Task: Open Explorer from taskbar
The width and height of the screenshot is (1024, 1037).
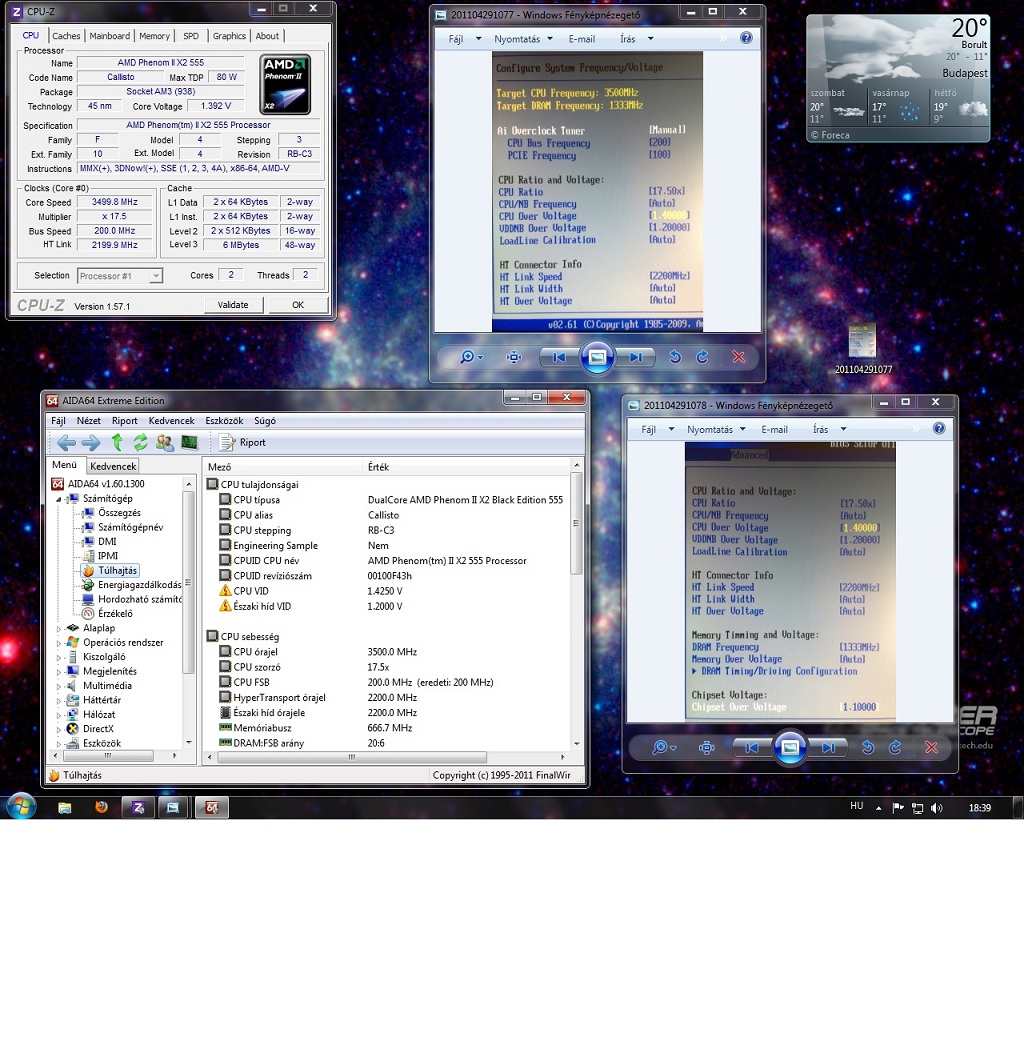Action: (64, 808)
